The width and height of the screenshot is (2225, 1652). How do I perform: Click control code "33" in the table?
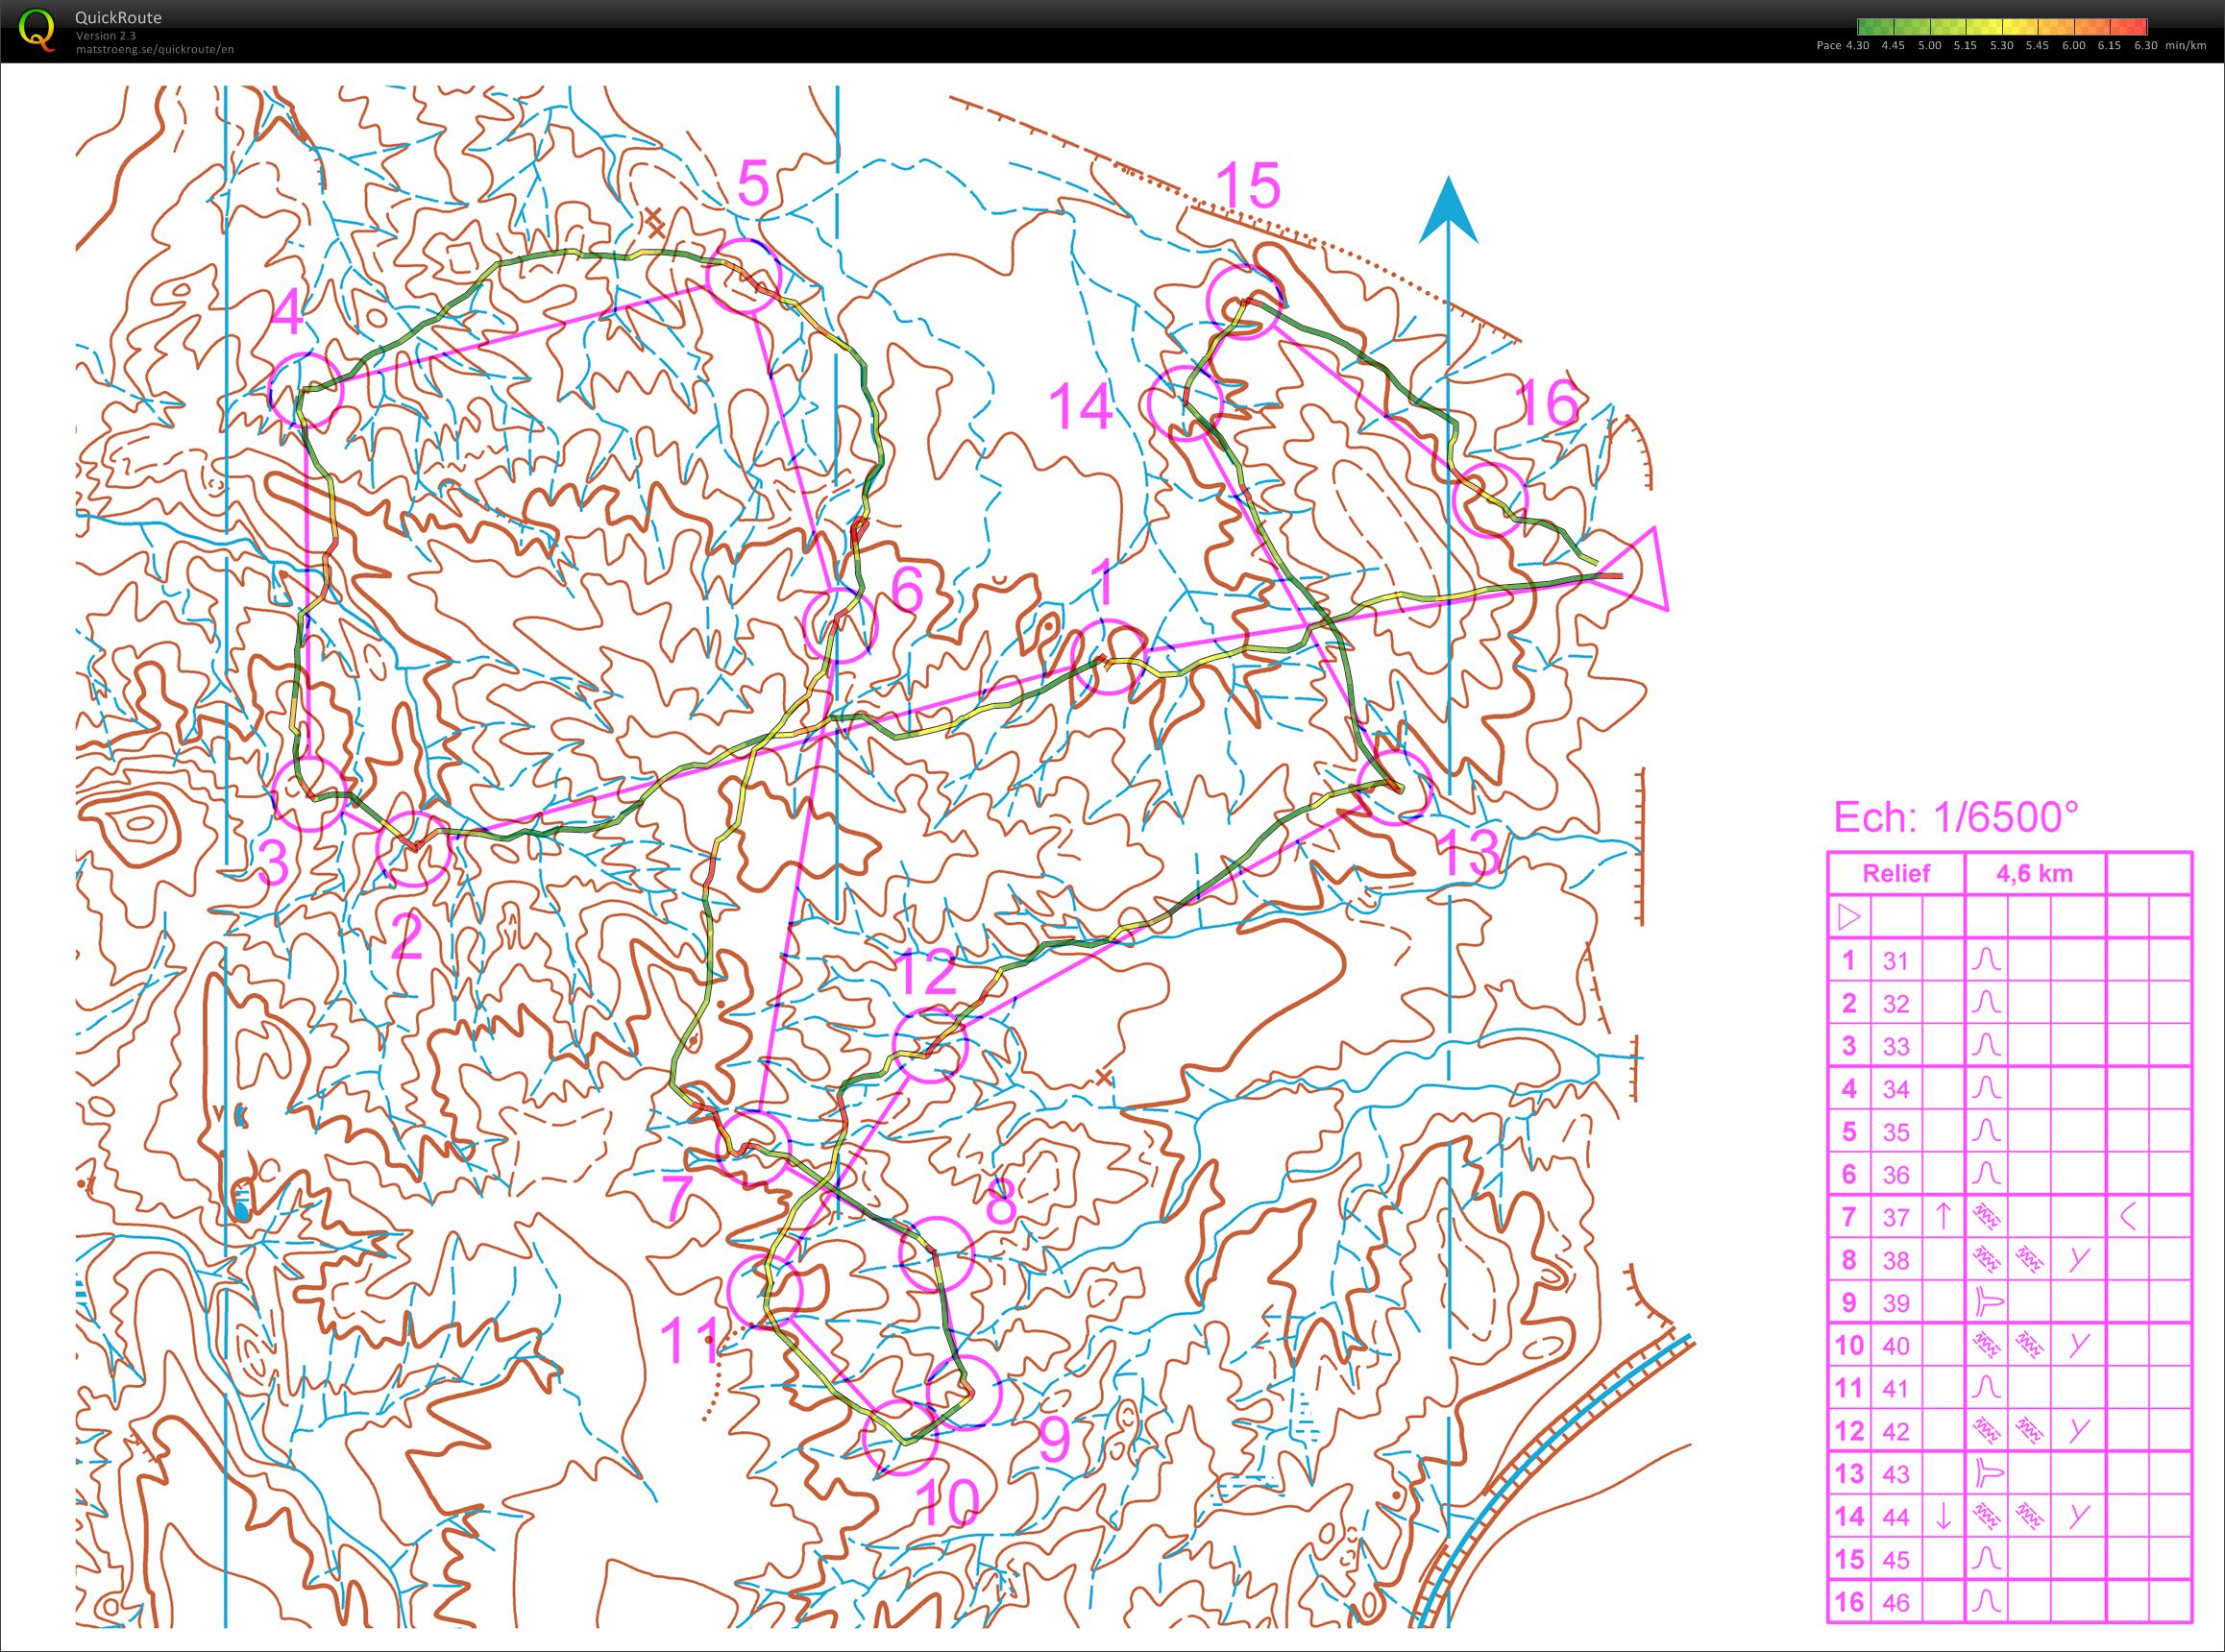coord(1896,1046)
